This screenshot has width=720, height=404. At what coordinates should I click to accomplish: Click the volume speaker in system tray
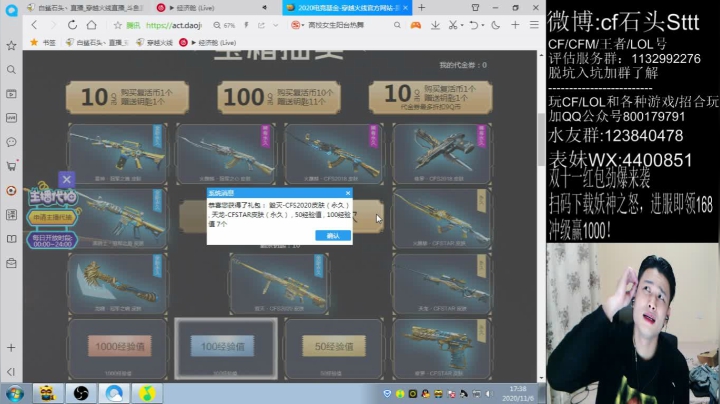[x=489, y=394]
